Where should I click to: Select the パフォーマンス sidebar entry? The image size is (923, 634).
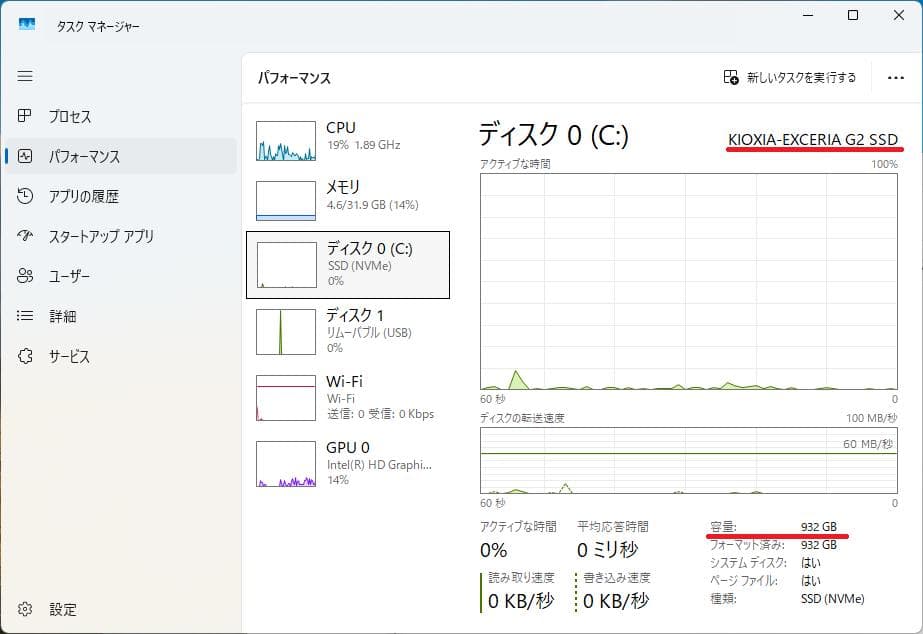[66, 156]
